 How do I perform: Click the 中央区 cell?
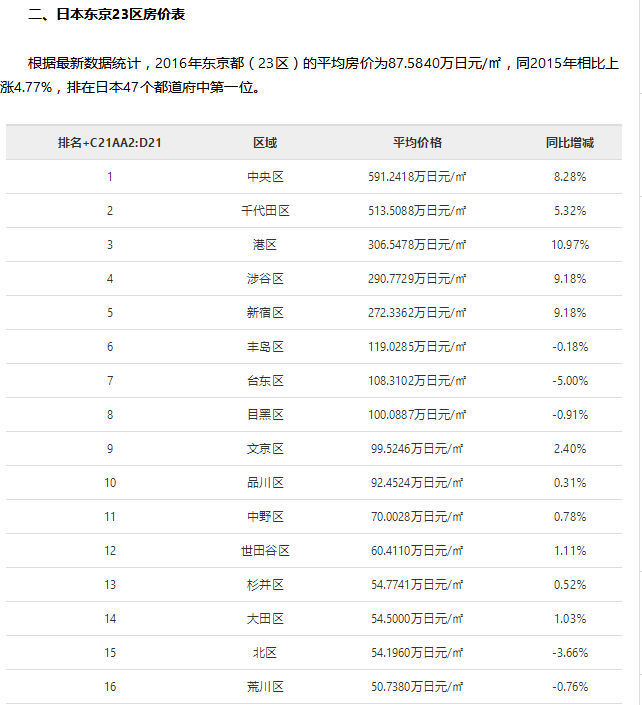(265, 177)
